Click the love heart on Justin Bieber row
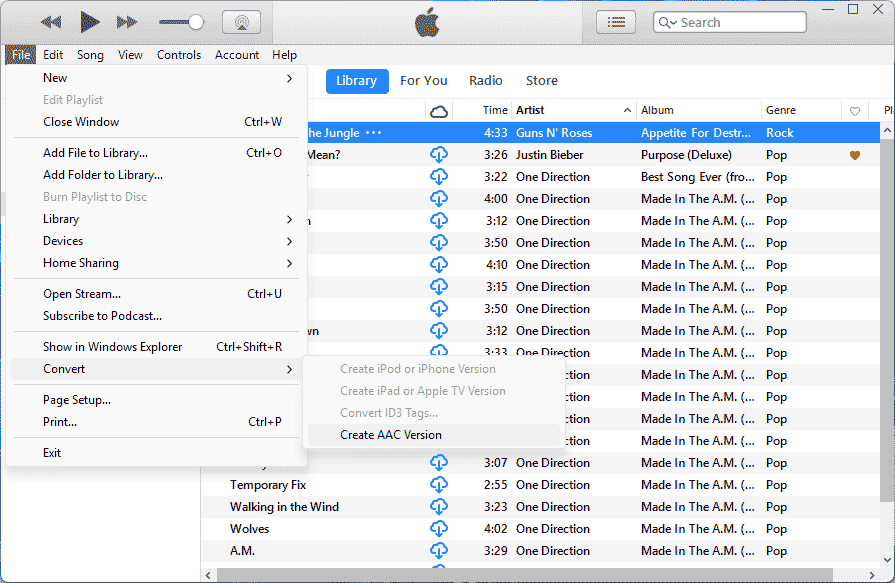The image size is (895, 583). (x=854, y=155)
